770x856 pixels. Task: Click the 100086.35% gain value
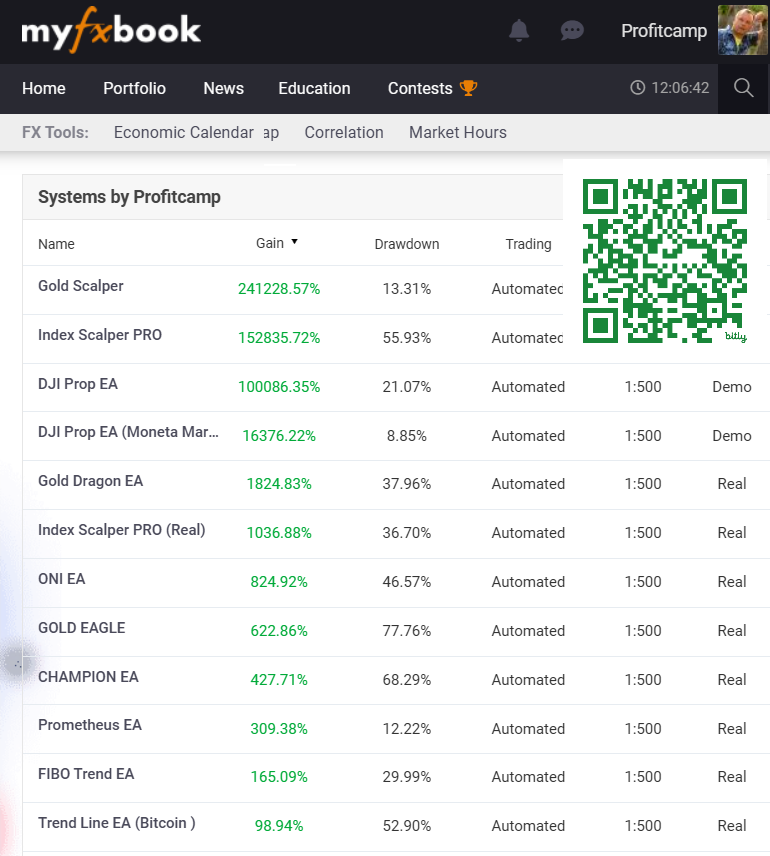pyautogui.click(x=279, y=387)
